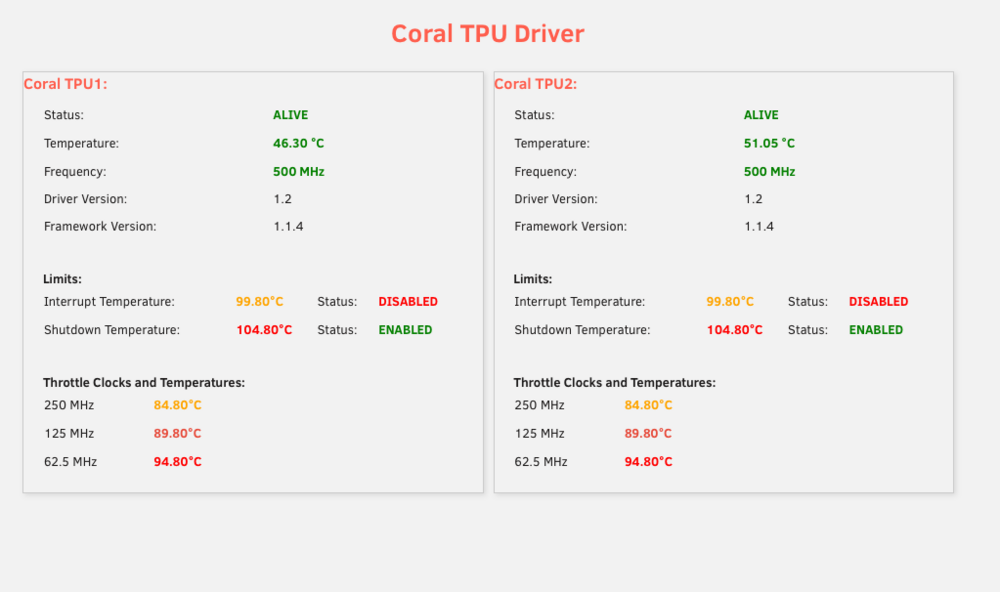Click TPU2 frequency value 500 MHz
Image resolution: width=1000 pixels, height=592 pixels.
click(x=769, y=172)
